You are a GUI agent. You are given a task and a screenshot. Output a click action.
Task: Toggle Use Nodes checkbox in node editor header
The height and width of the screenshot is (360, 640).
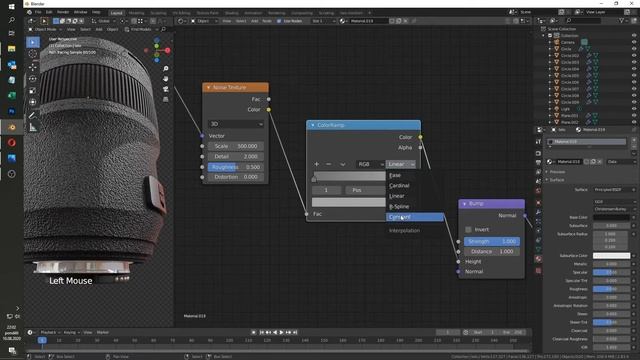(x=279, y=21)
